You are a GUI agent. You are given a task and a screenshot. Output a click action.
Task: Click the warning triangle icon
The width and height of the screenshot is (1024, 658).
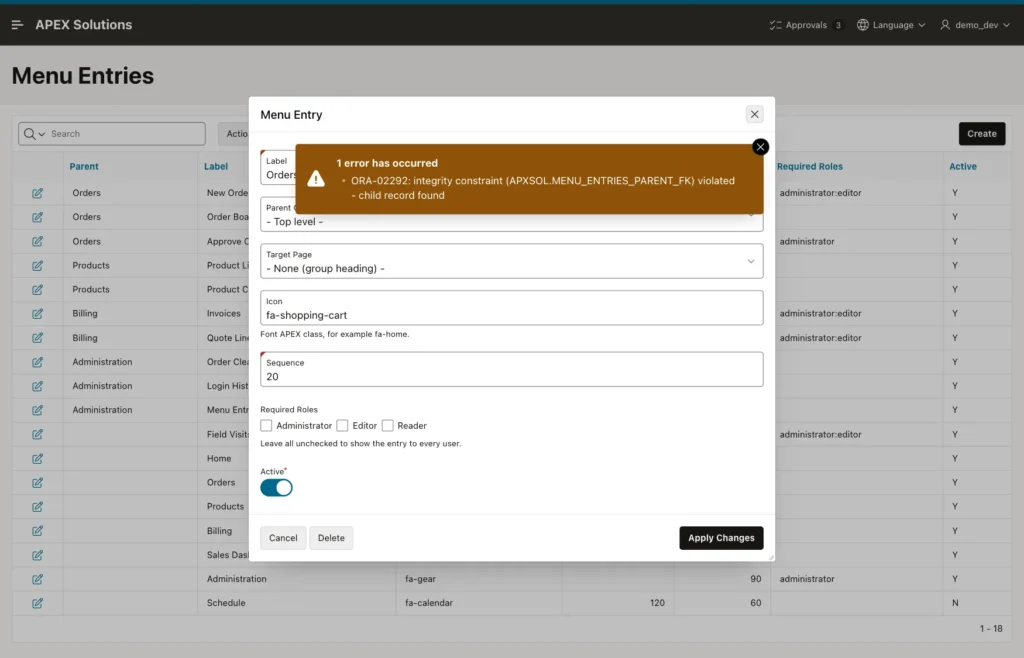316,179
